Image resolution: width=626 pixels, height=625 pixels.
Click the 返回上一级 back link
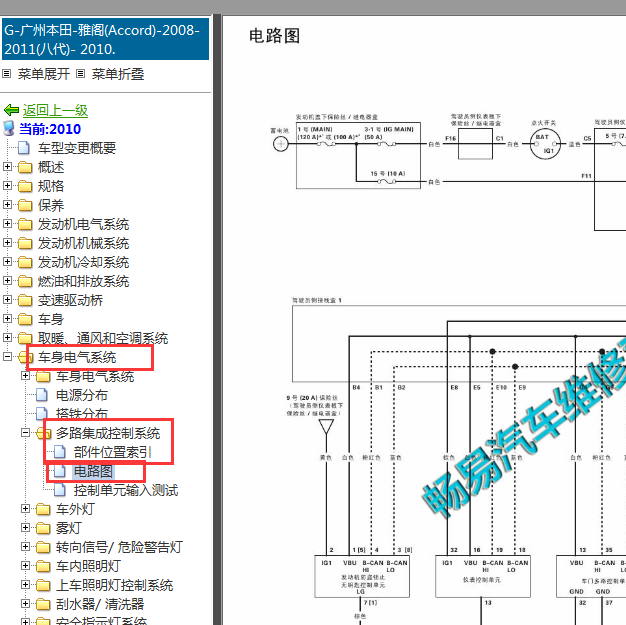55,110
